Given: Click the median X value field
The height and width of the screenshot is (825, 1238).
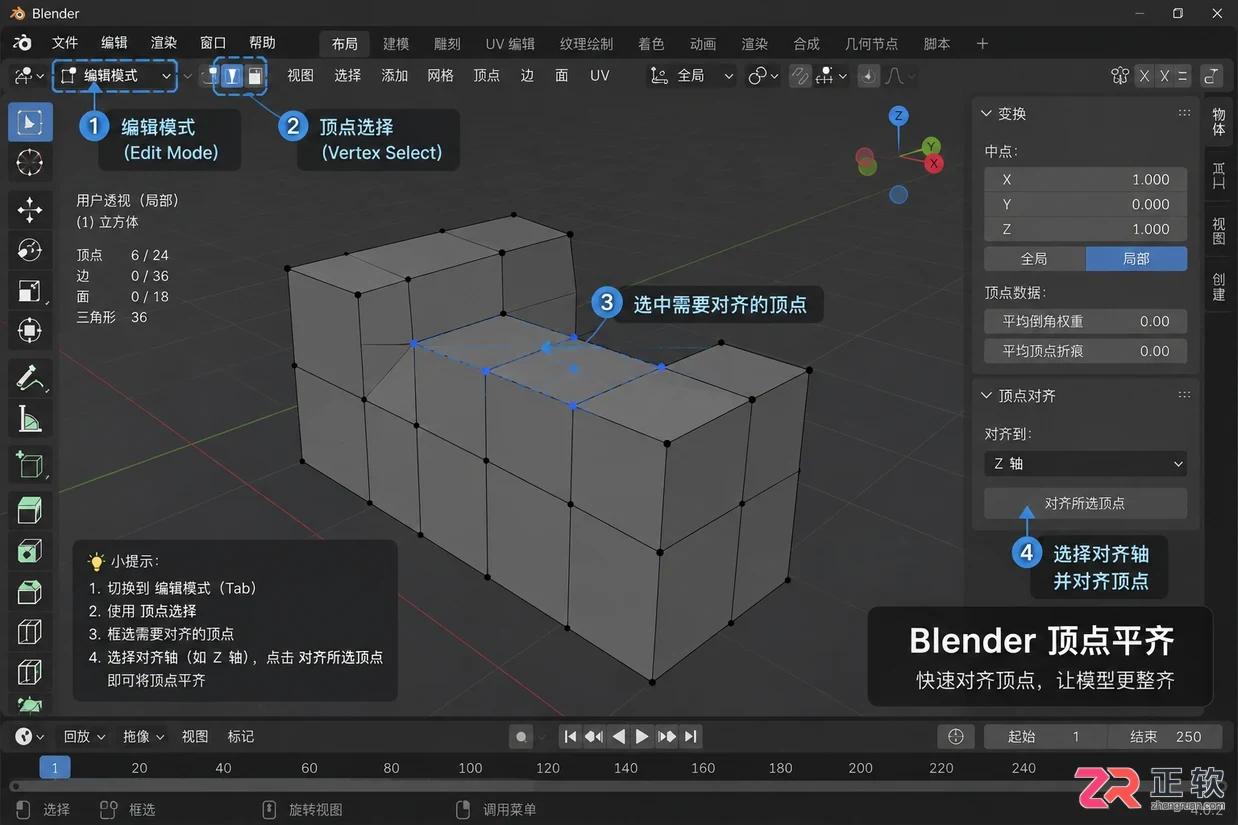Looking at the screenshot, I should tap(1086, 180).
